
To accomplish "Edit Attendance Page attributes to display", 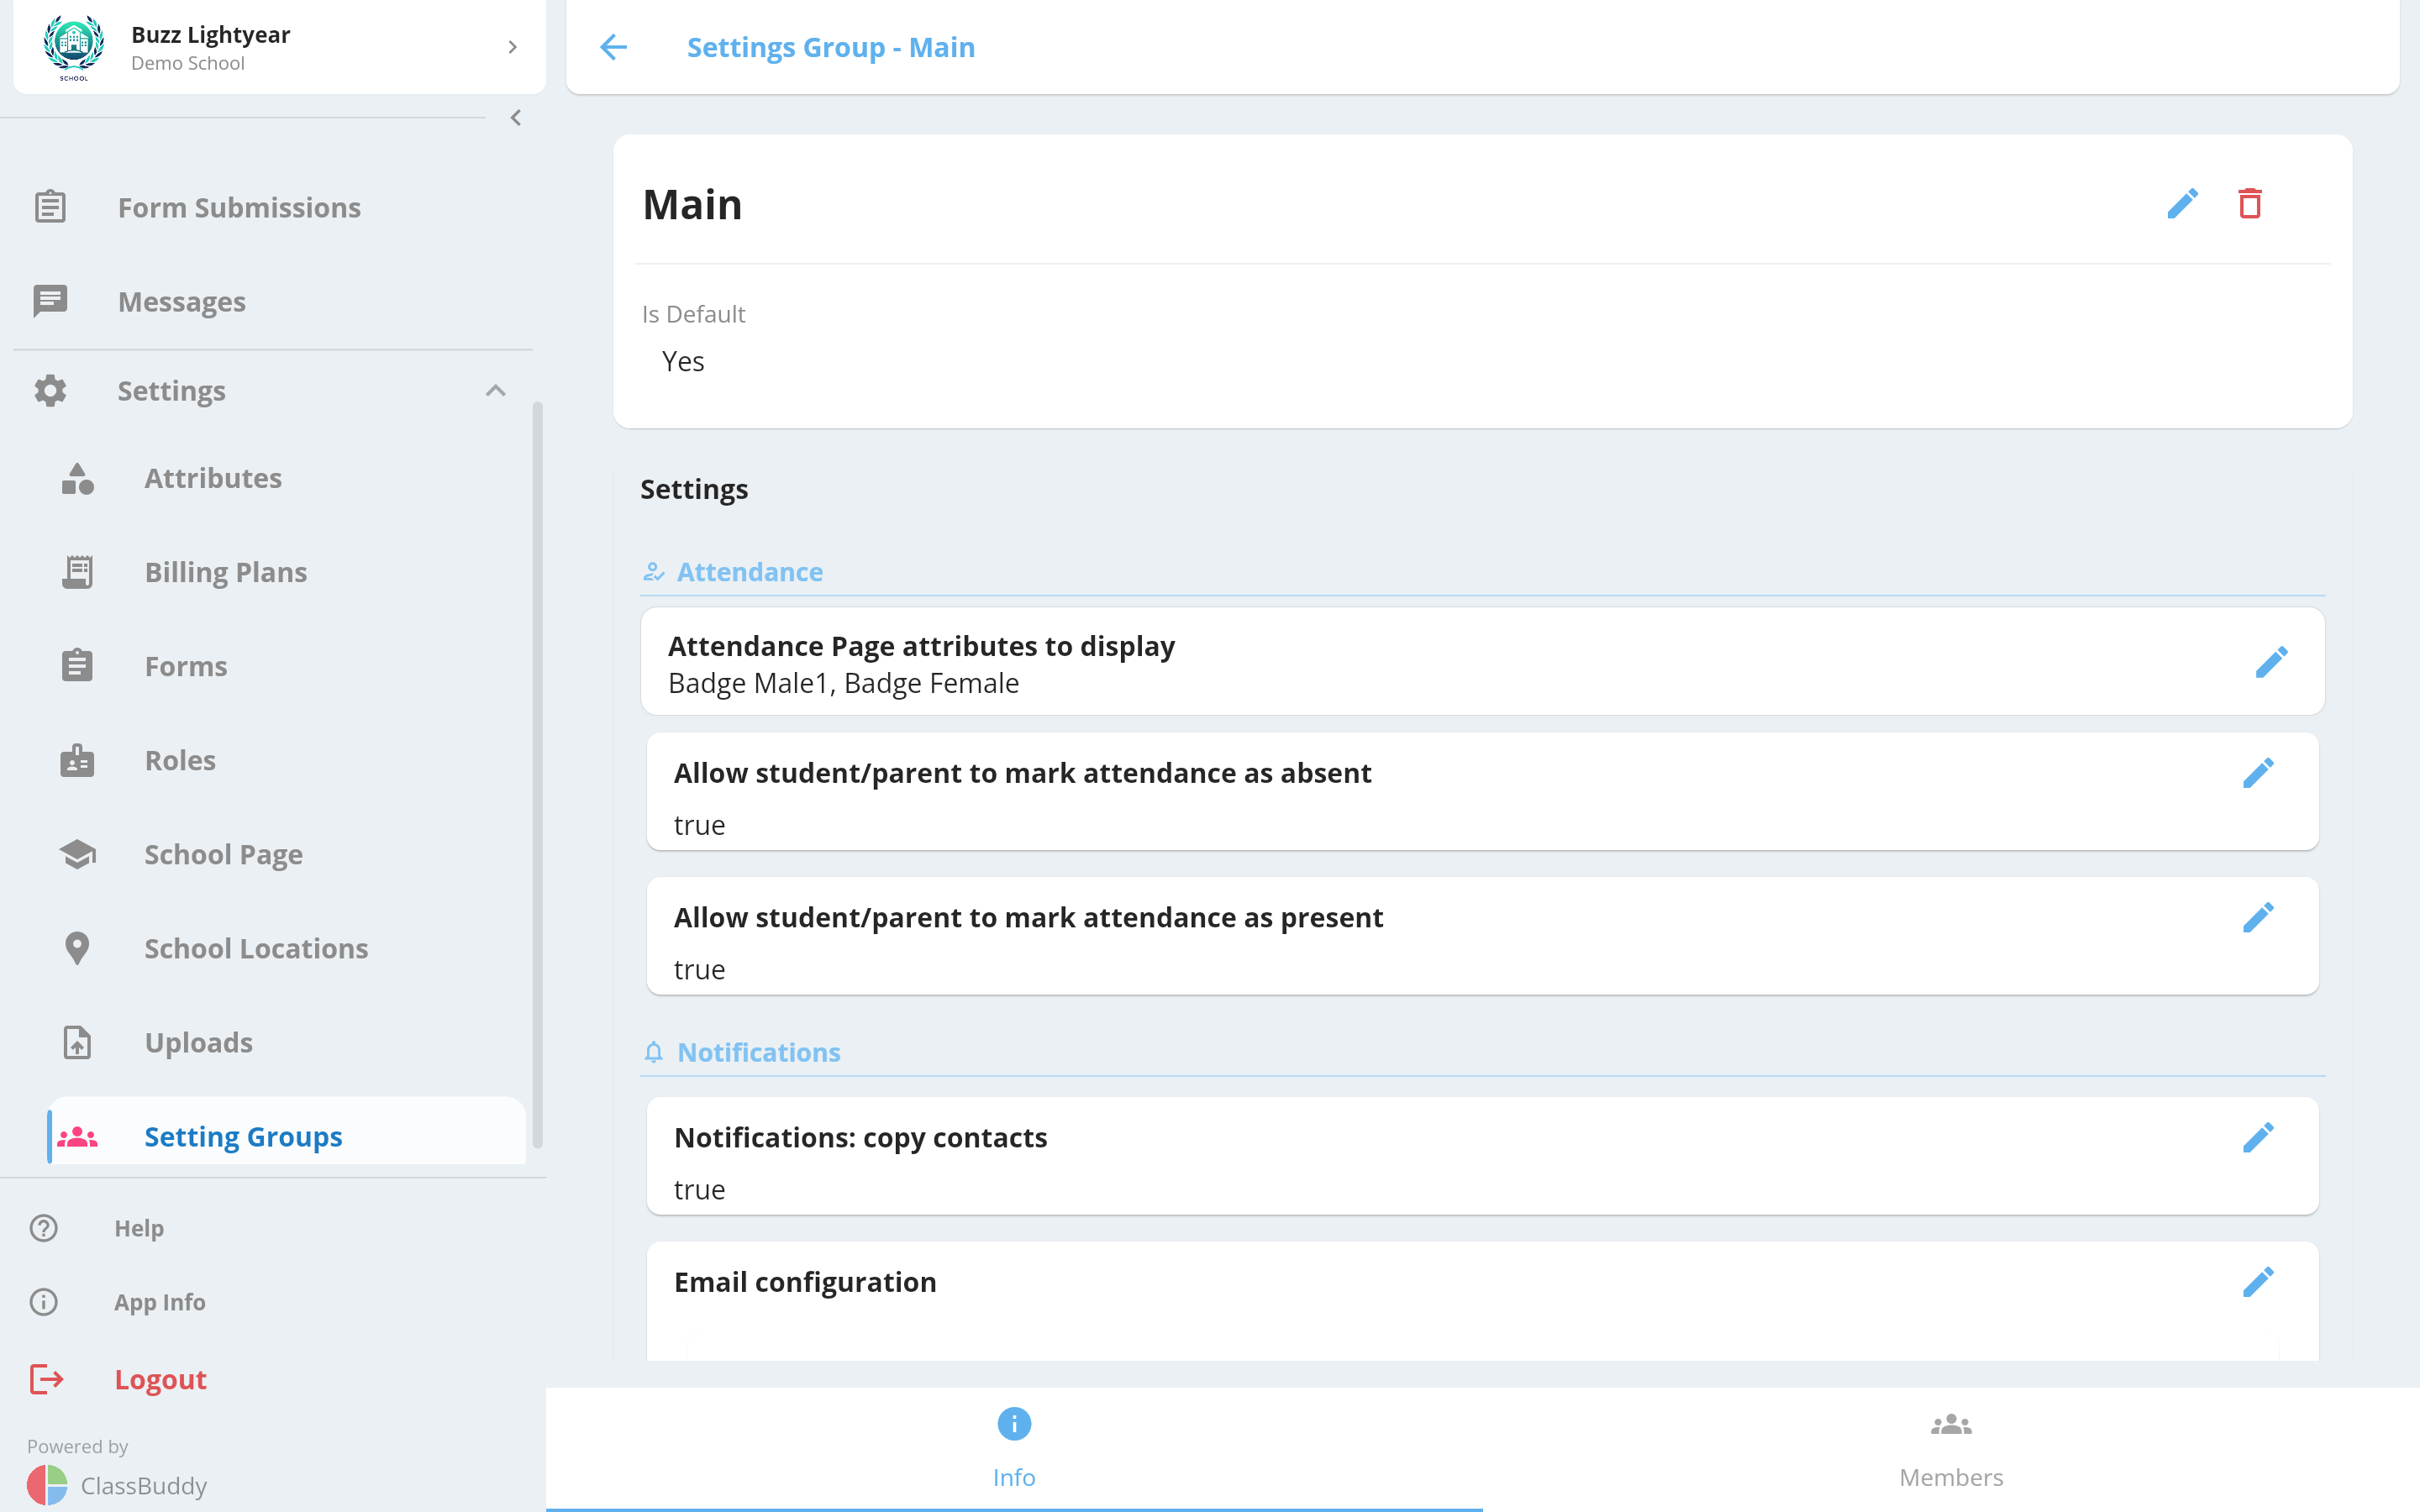I will tap(2272, 662).
